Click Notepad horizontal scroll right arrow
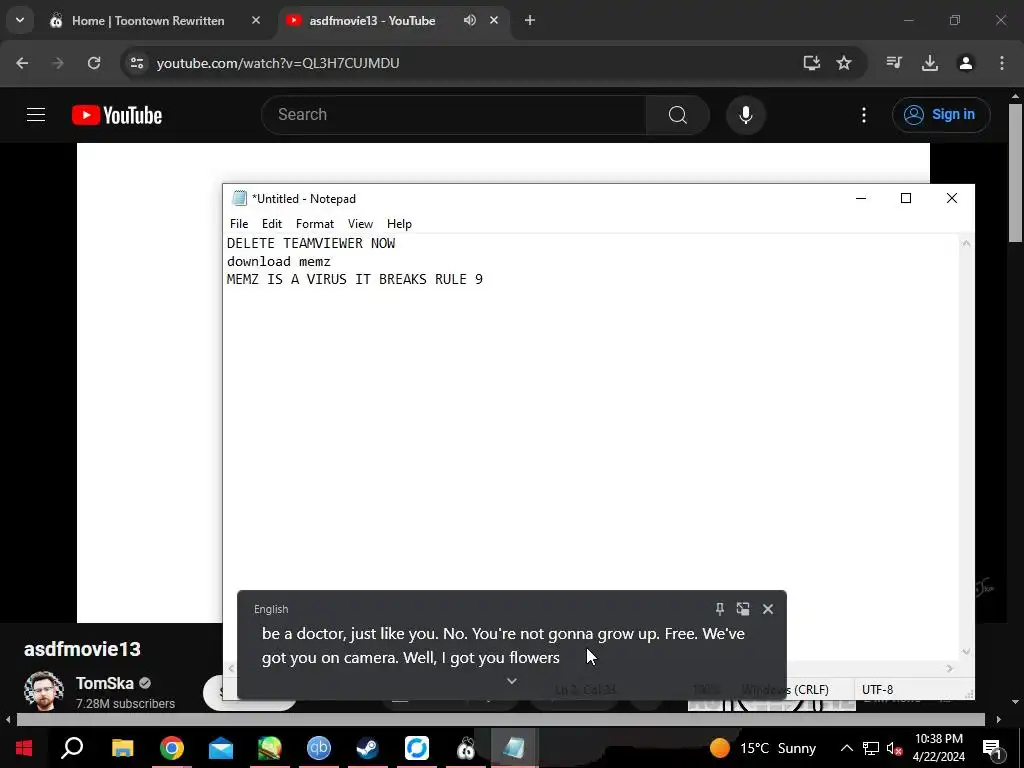 tap(950, 668)
